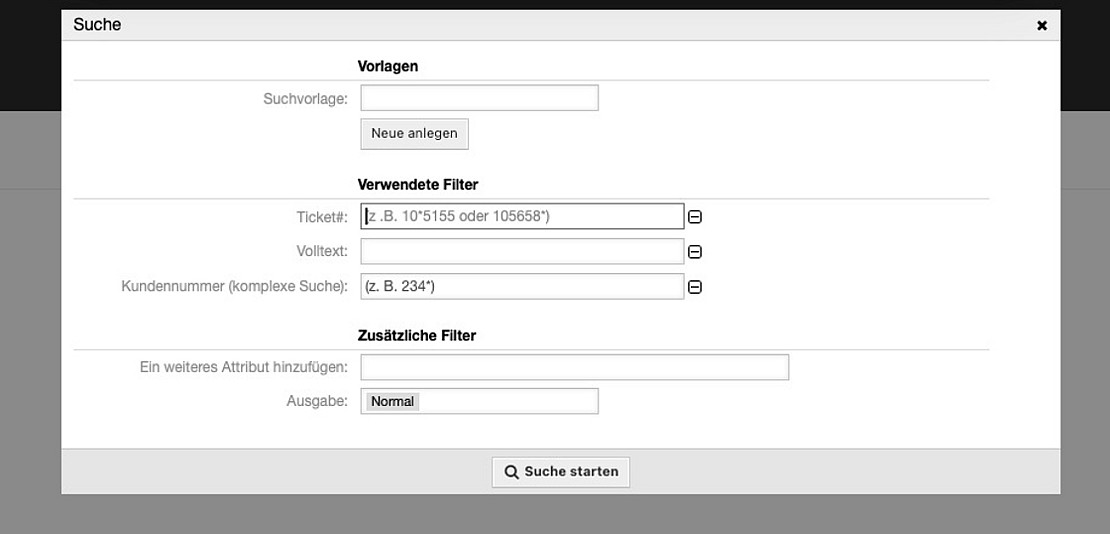The width and height of the screenshot is (1110, 534).
Task: Click the Ticket# label
Action: tap(320, 216)
